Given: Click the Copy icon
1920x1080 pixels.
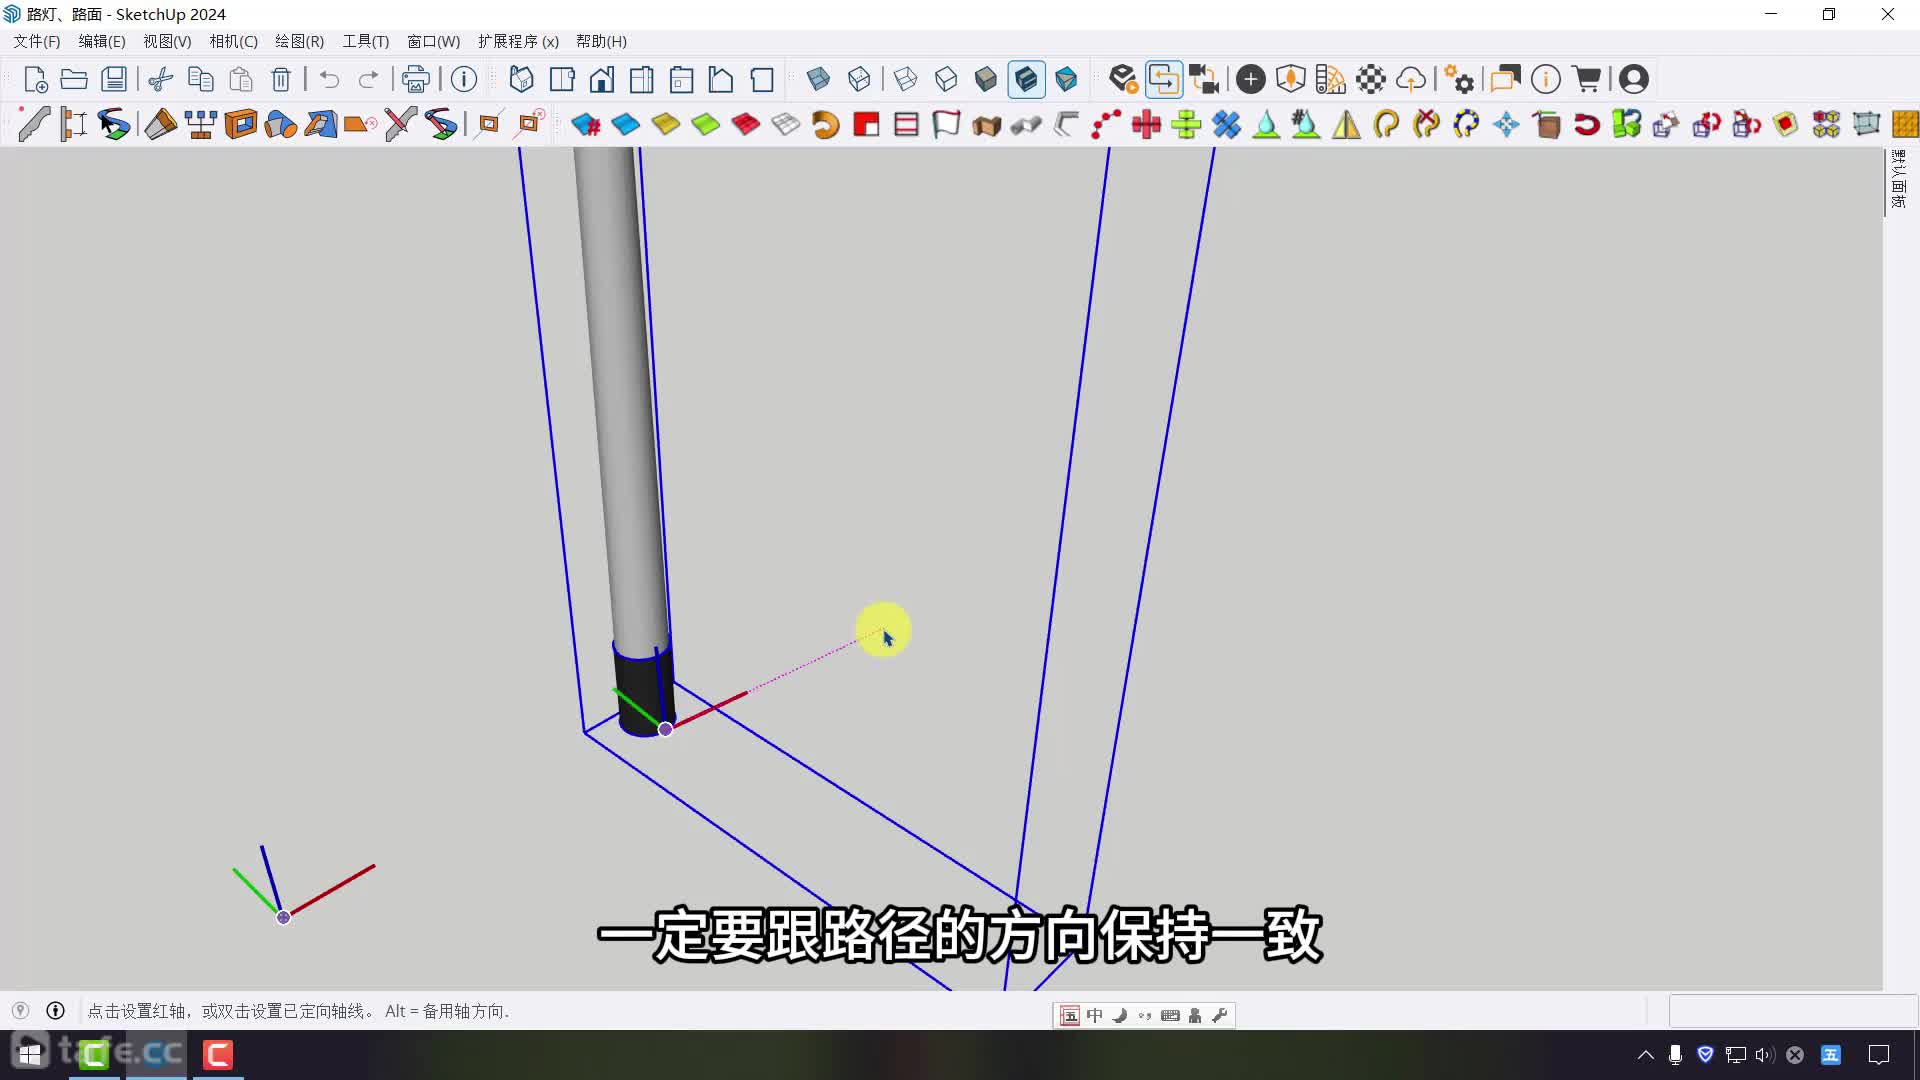Looking at the screenshot, I should click(x=201, y=79).
